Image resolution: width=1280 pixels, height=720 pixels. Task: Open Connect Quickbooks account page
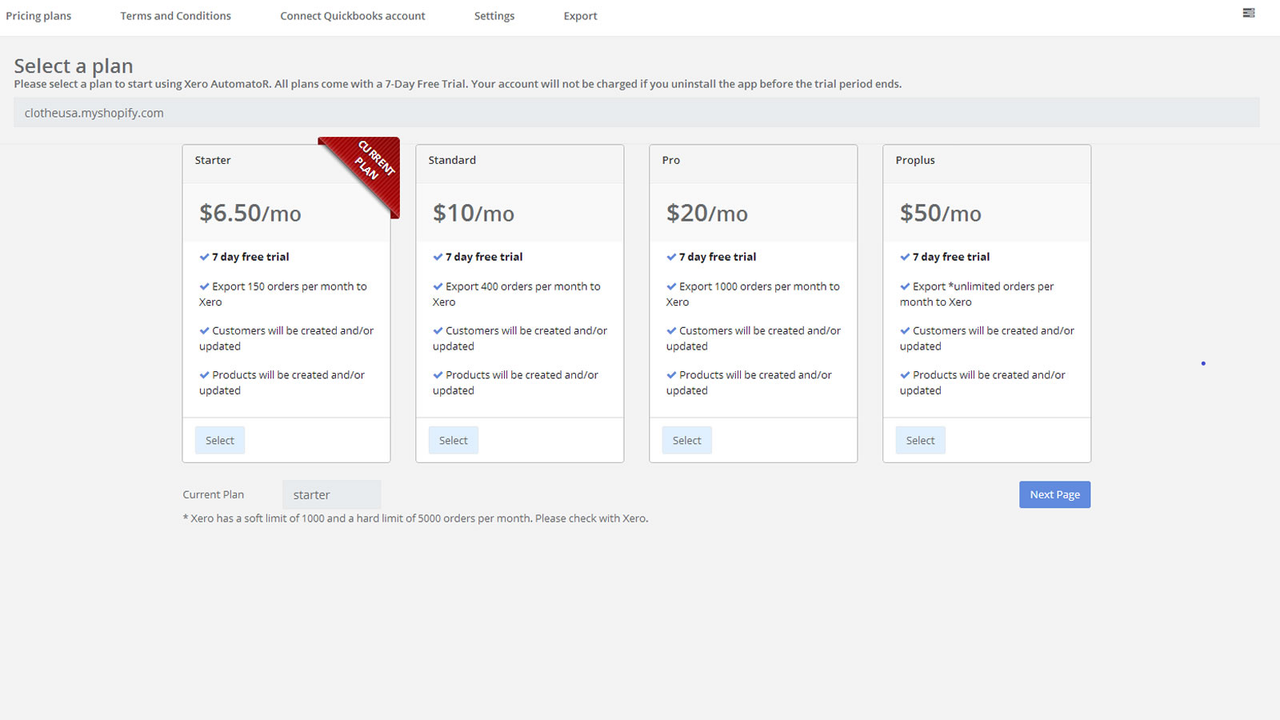tap(352, 16)
